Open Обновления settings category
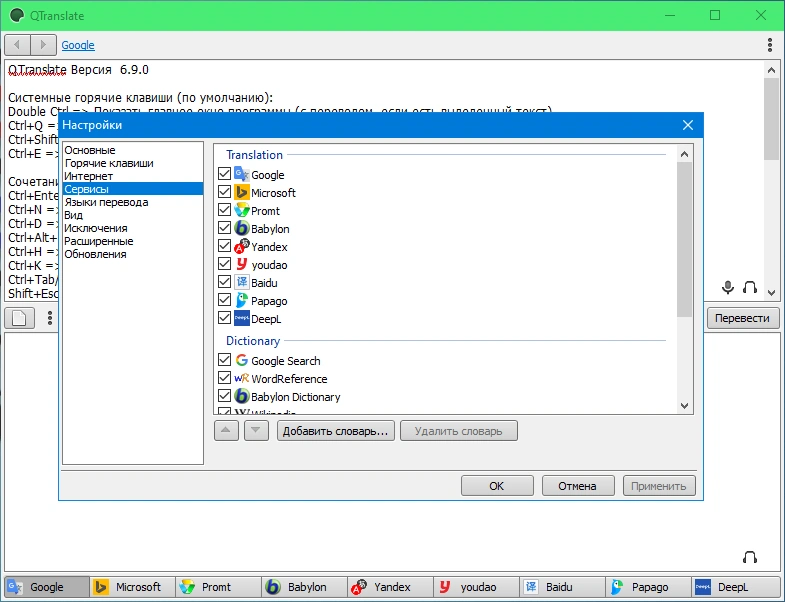The height and width of the screenshot is (602, 785). pyautogui.click(x=133, y=254)
